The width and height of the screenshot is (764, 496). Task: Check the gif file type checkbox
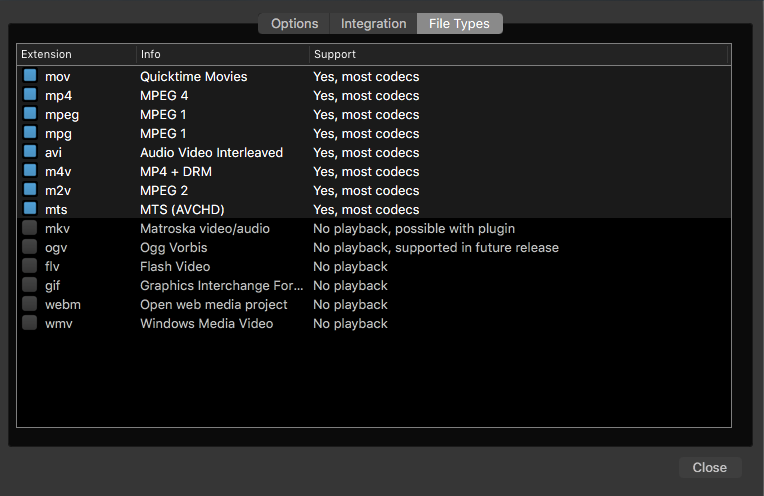30,285
